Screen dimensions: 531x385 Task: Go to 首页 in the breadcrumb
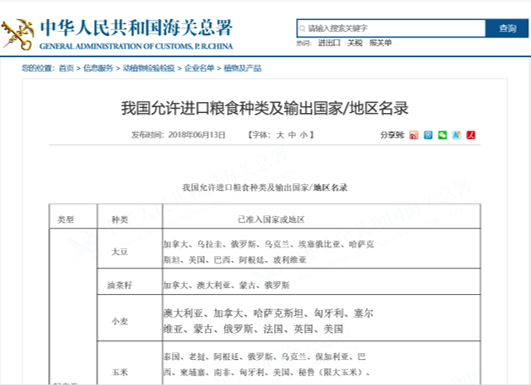click(x=66, y=68)
